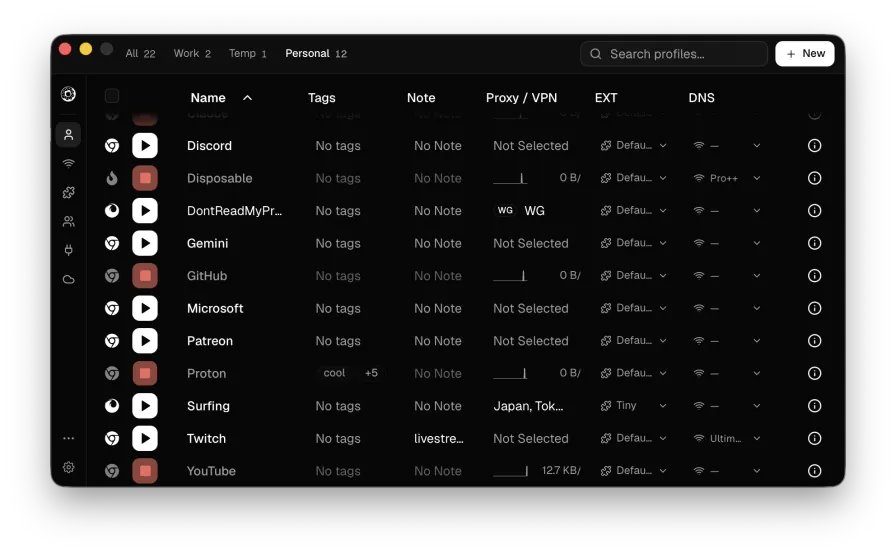Open Microsoft extension group dropdown

[633, 308]
